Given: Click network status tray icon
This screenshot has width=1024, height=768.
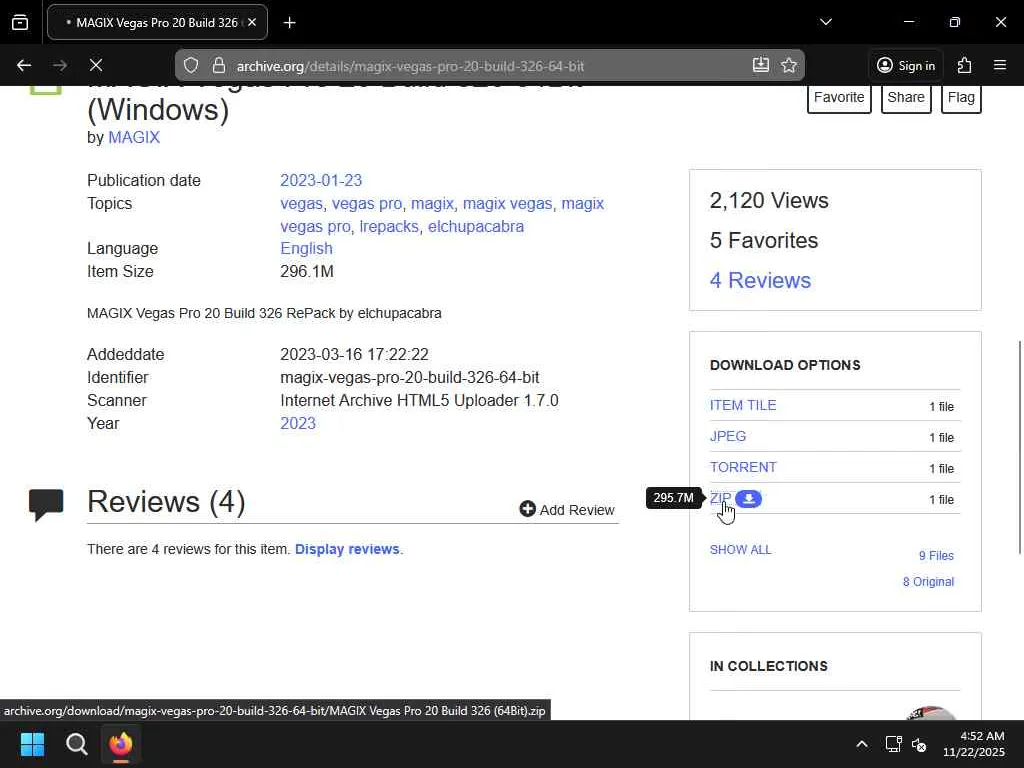Looking at the screenshot, I should coord(893,744).
